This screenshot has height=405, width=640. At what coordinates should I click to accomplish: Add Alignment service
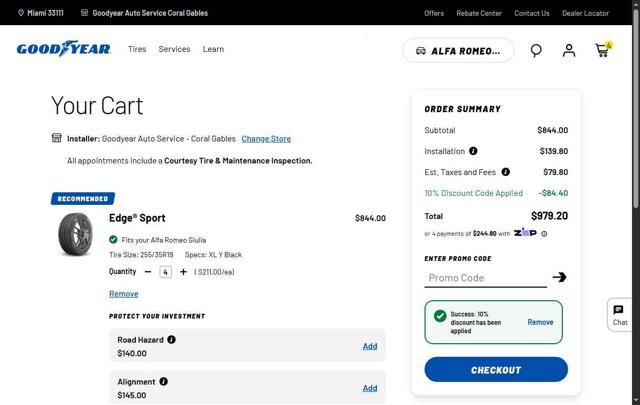click(370, 388)
